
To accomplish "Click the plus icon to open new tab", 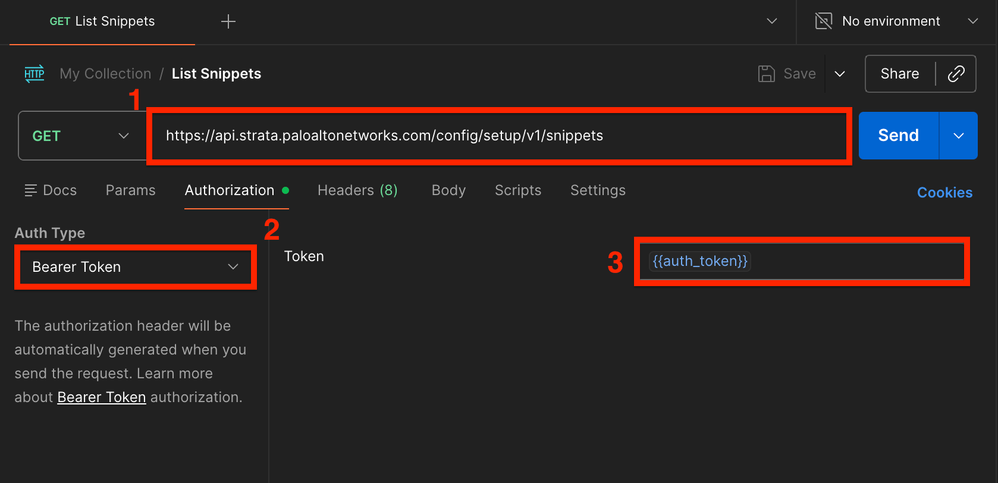I will pyautogui.click(x=228, y=22).
